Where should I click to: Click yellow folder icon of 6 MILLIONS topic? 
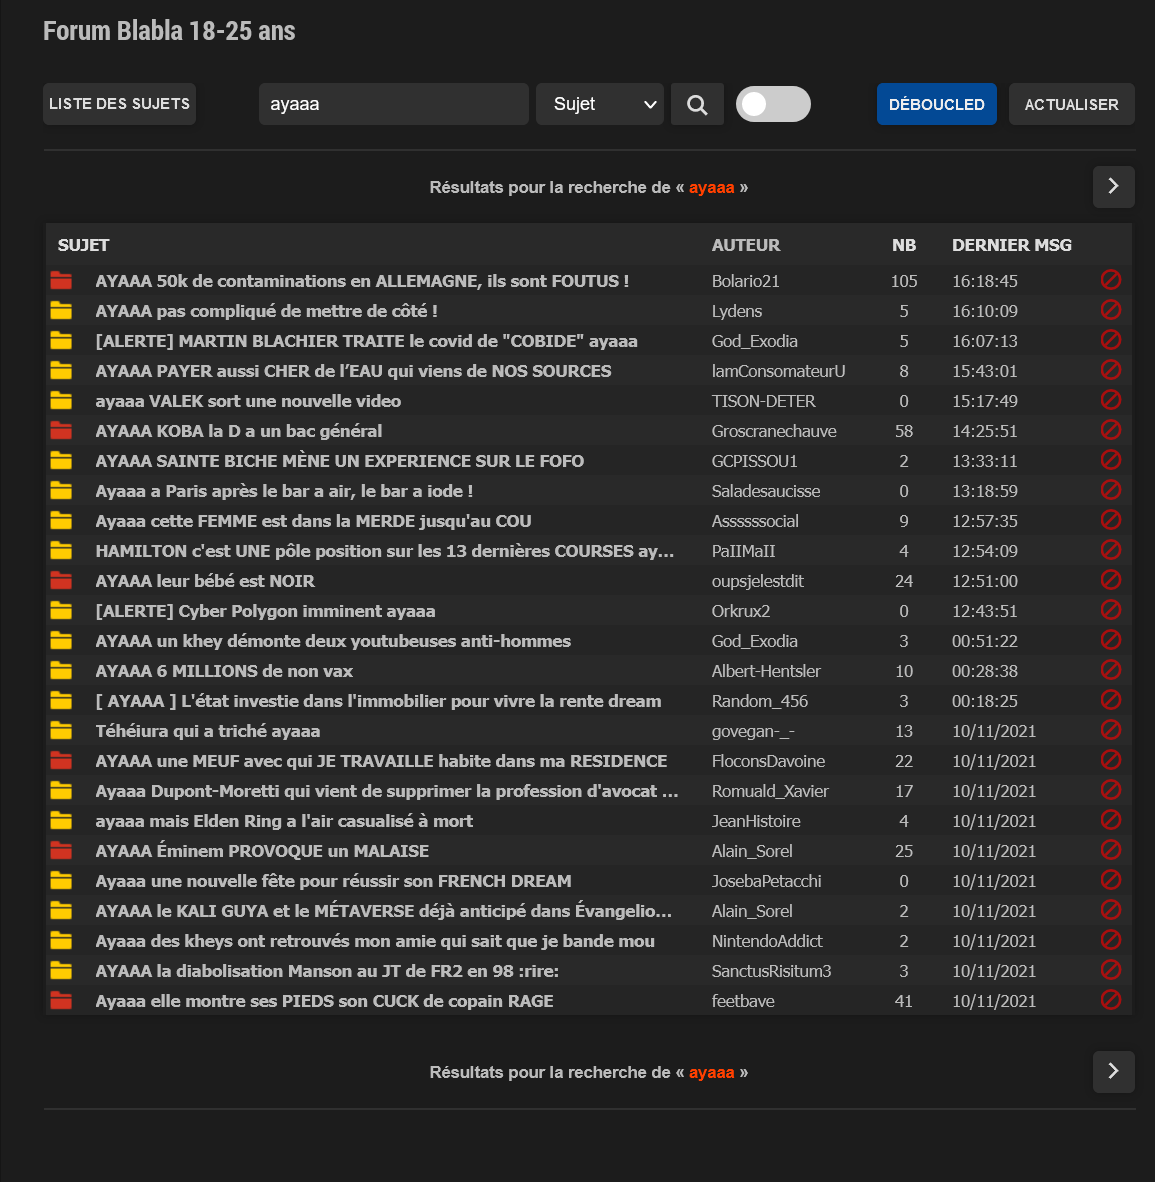point(61,670)
